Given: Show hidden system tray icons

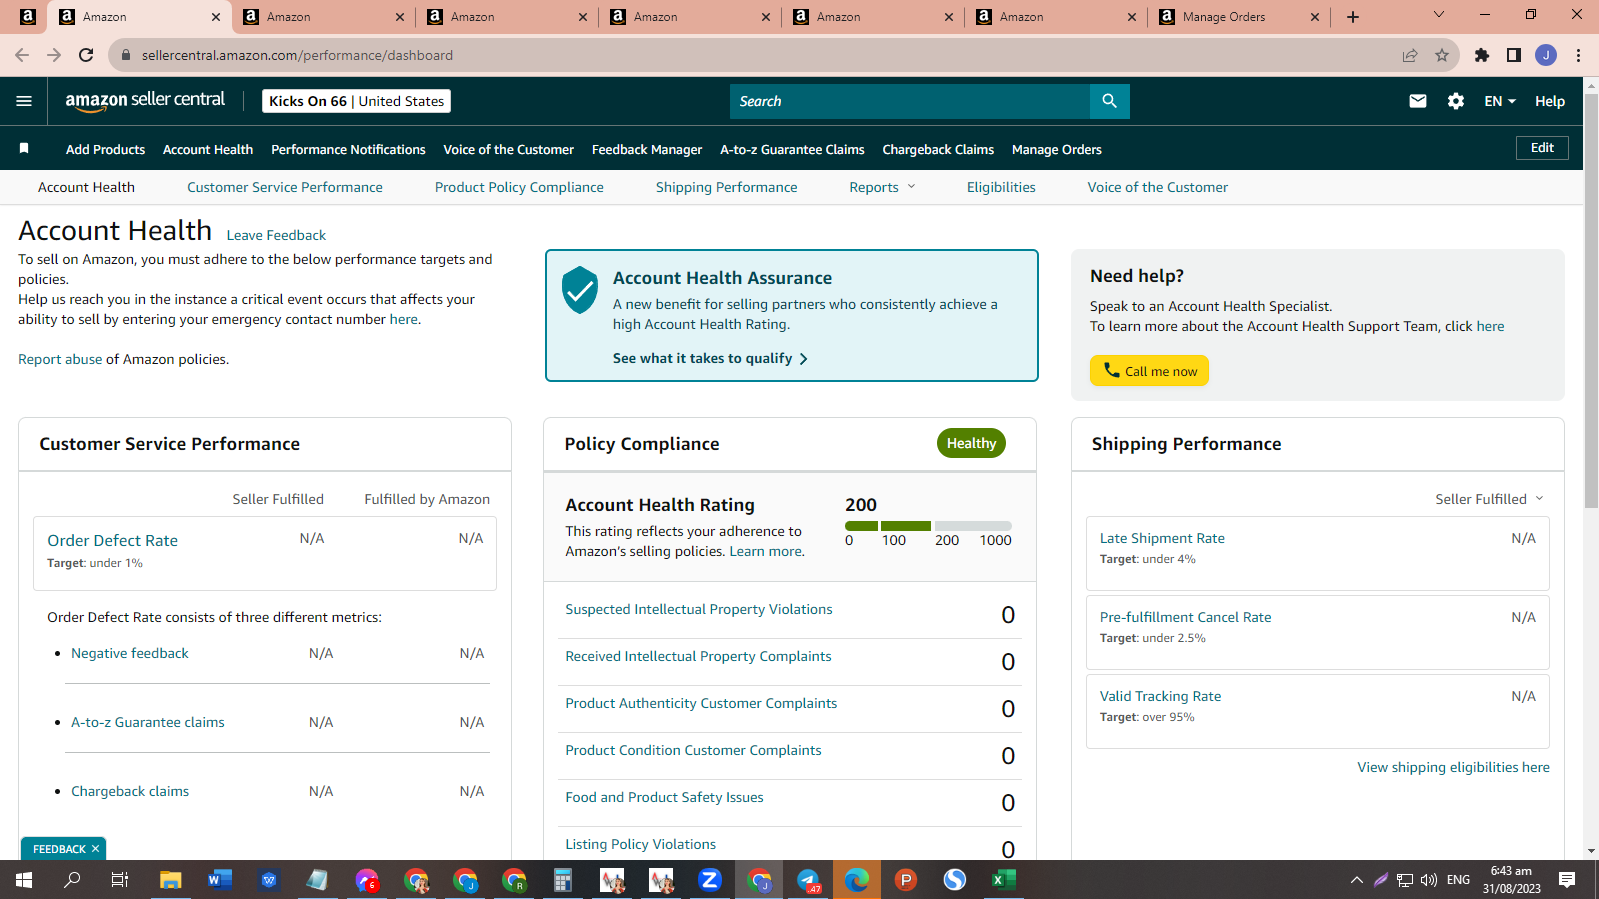Looking at the screenshot, I should [x=1357, y=880].
